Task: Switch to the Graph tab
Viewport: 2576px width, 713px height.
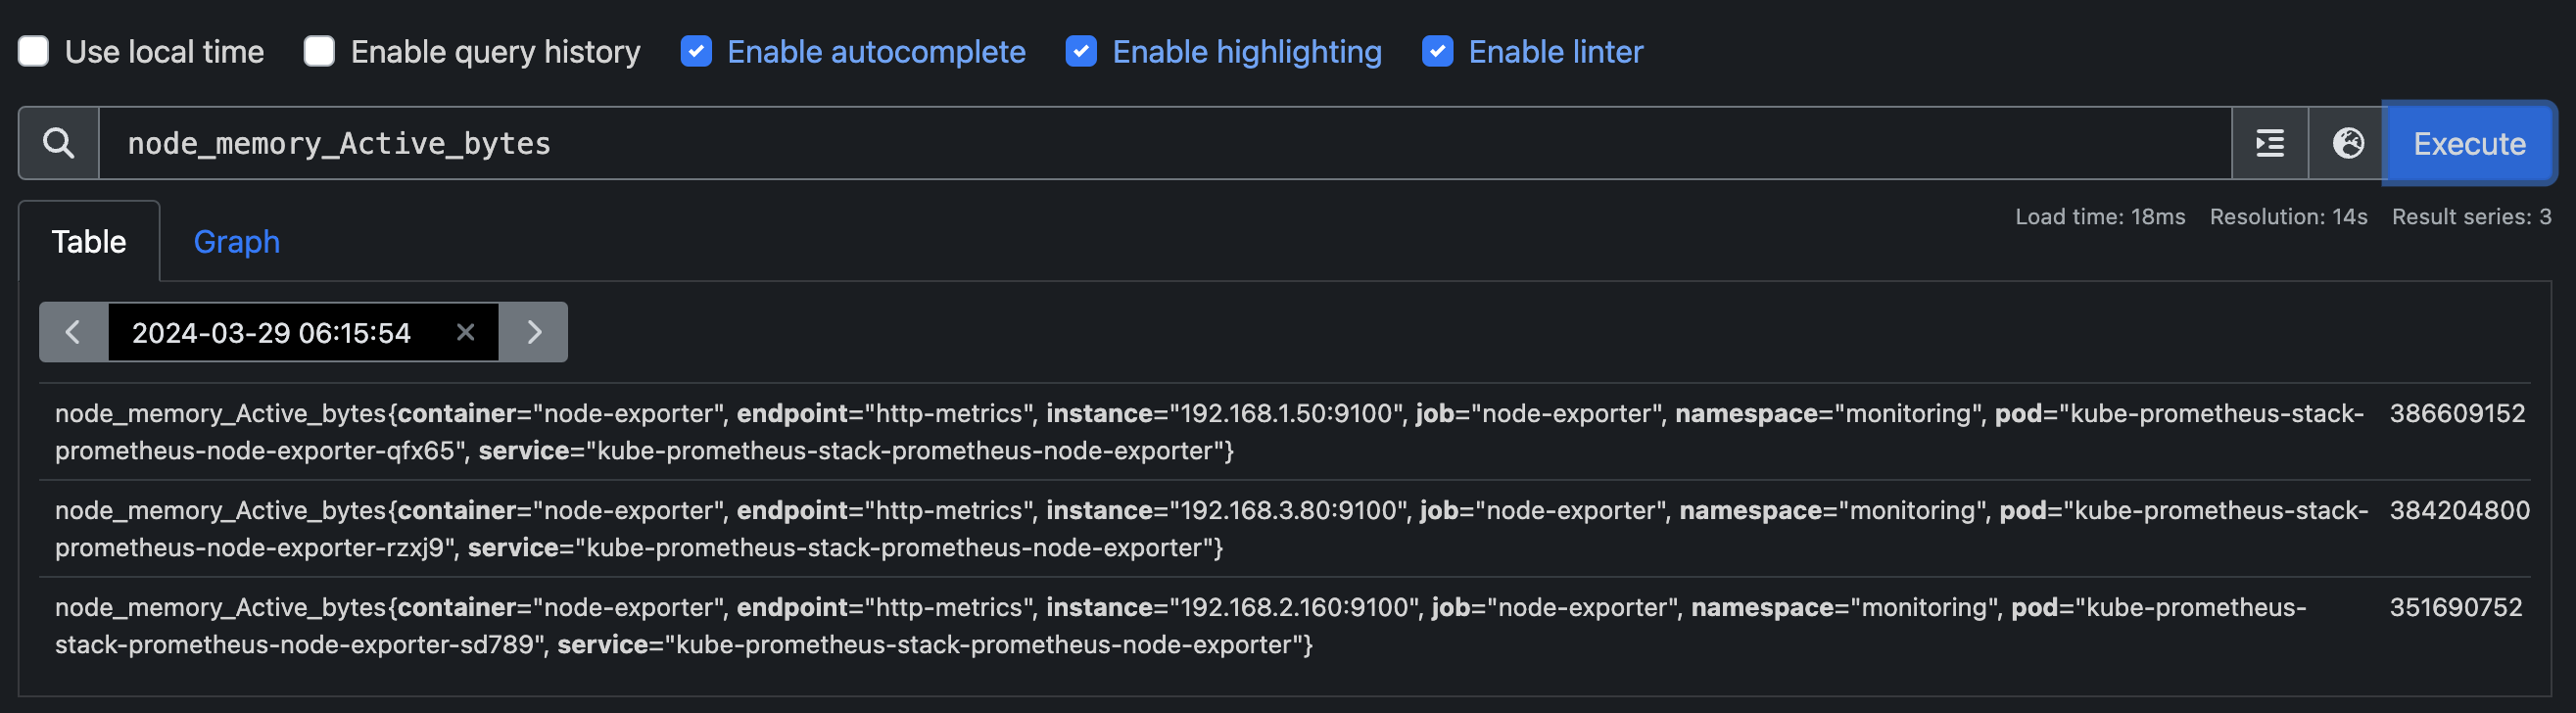Action: coord(236,242)
